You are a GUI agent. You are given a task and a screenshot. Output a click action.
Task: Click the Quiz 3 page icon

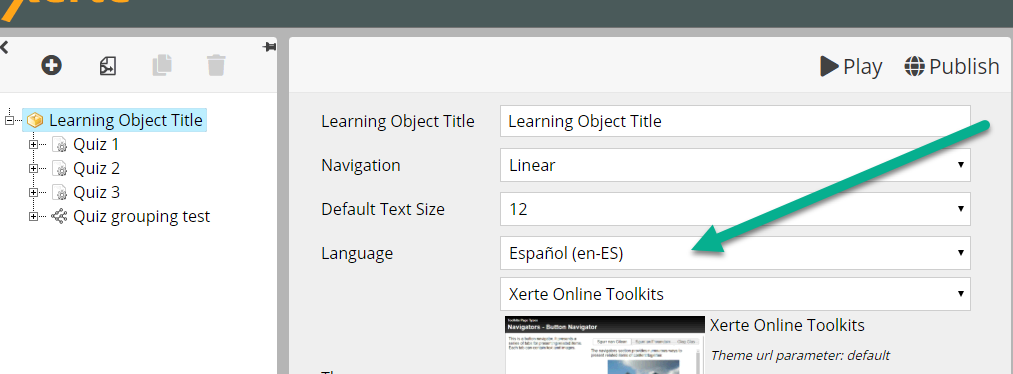59,192
